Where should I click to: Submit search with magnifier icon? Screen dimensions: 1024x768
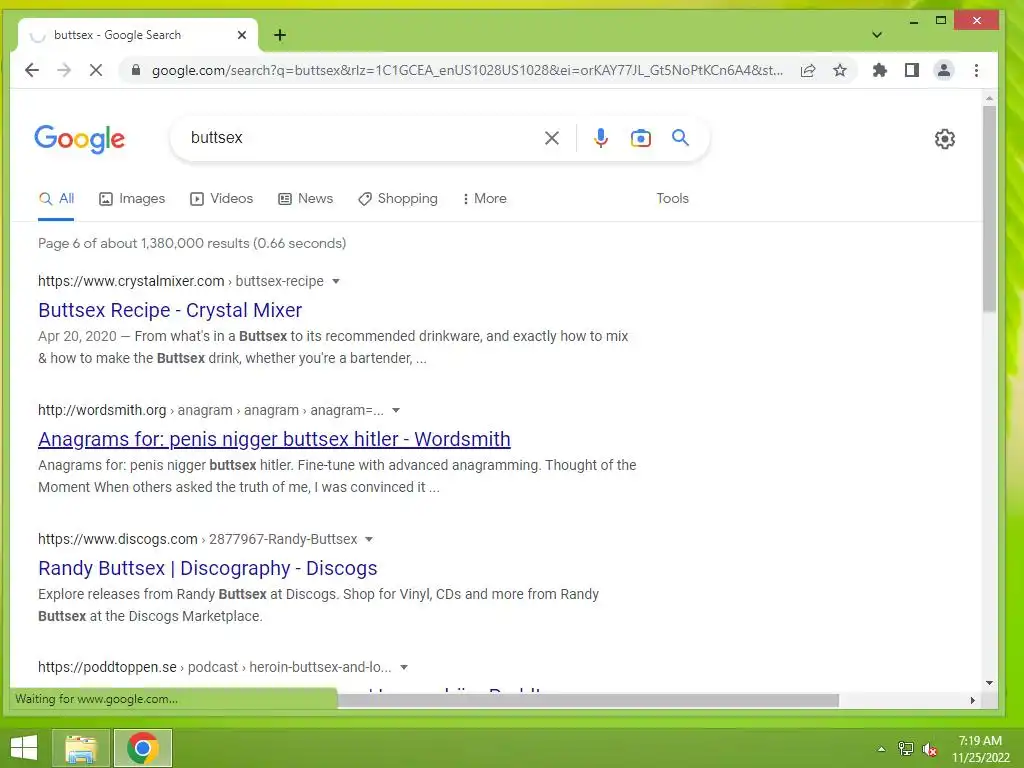[680, 138]
